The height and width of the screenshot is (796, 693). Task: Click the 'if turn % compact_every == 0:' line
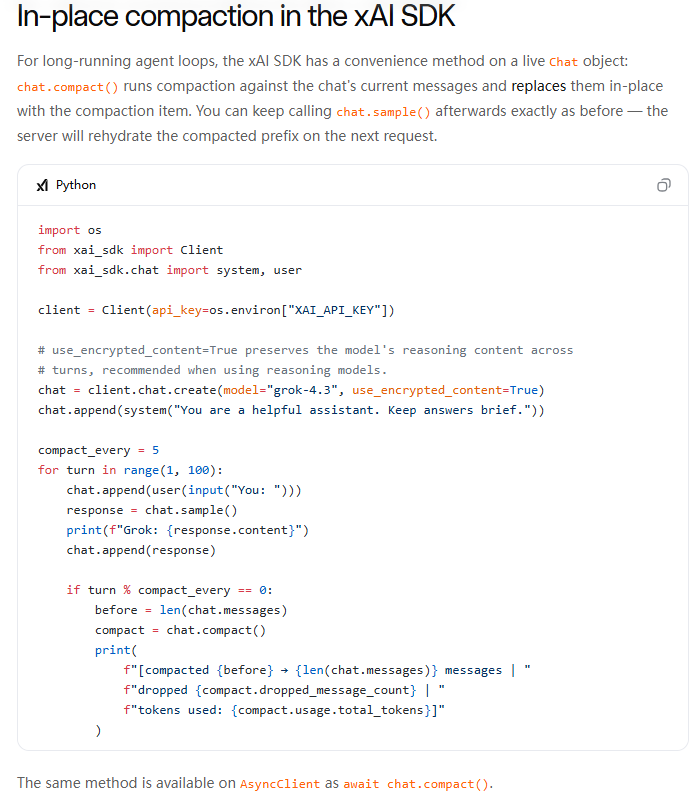170,590
